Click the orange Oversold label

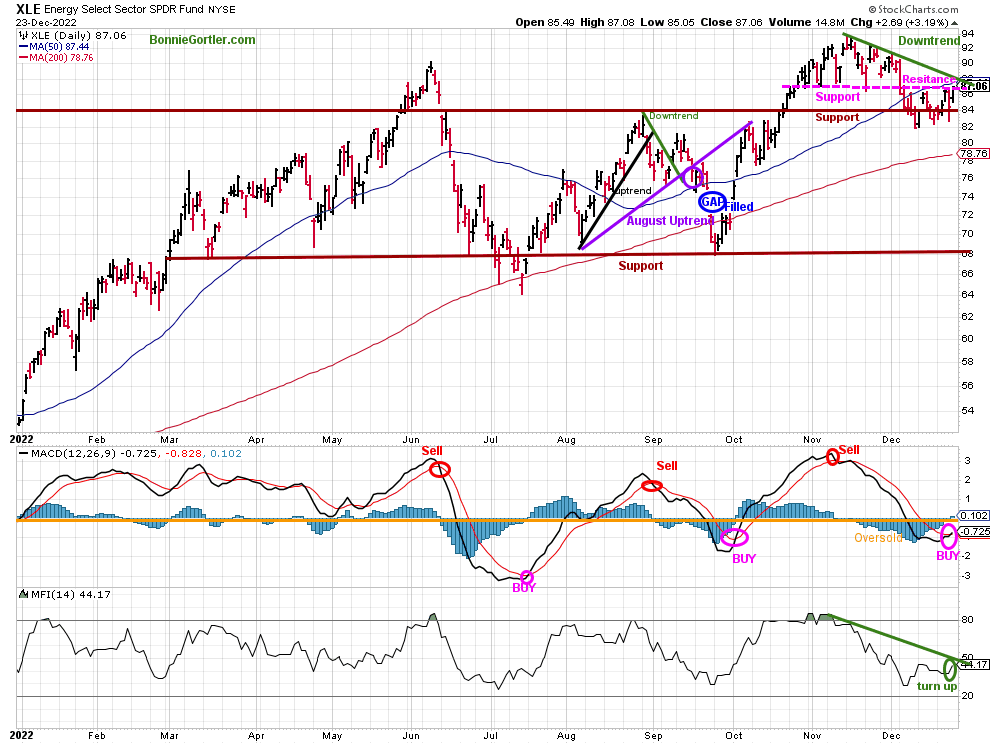click(878, 538)
